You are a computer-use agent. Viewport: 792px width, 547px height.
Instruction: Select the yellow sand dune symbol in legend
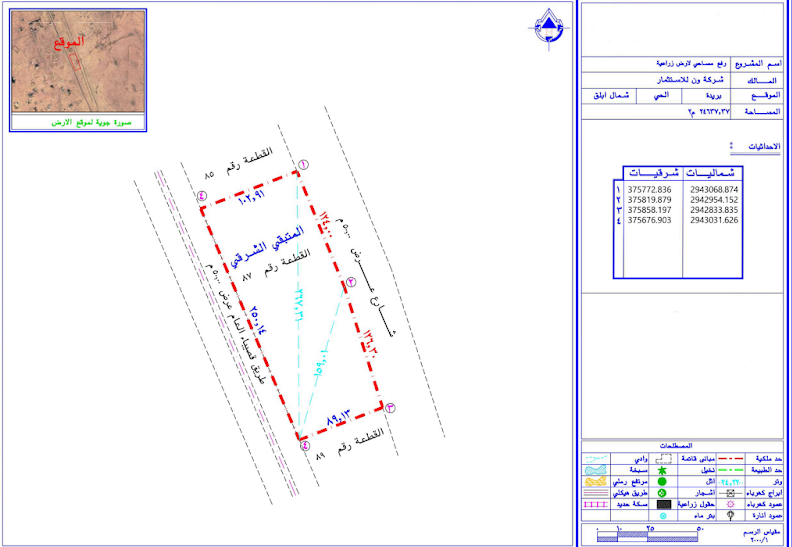pos(595,482)
